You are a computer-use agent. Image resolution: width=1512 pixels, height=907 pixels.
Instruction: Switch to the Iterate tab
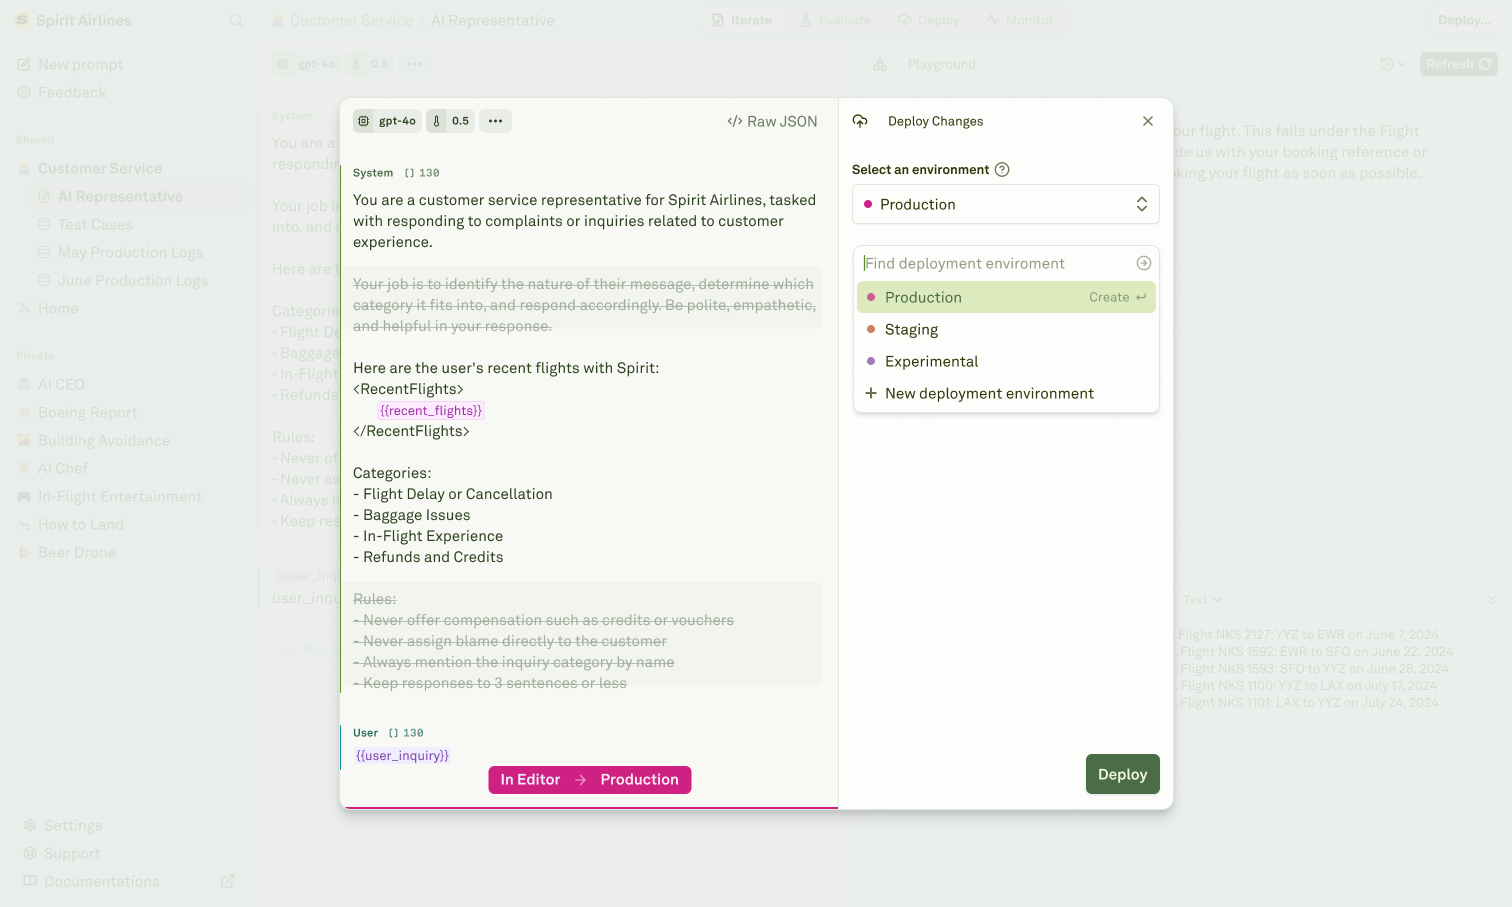[742, 20]
